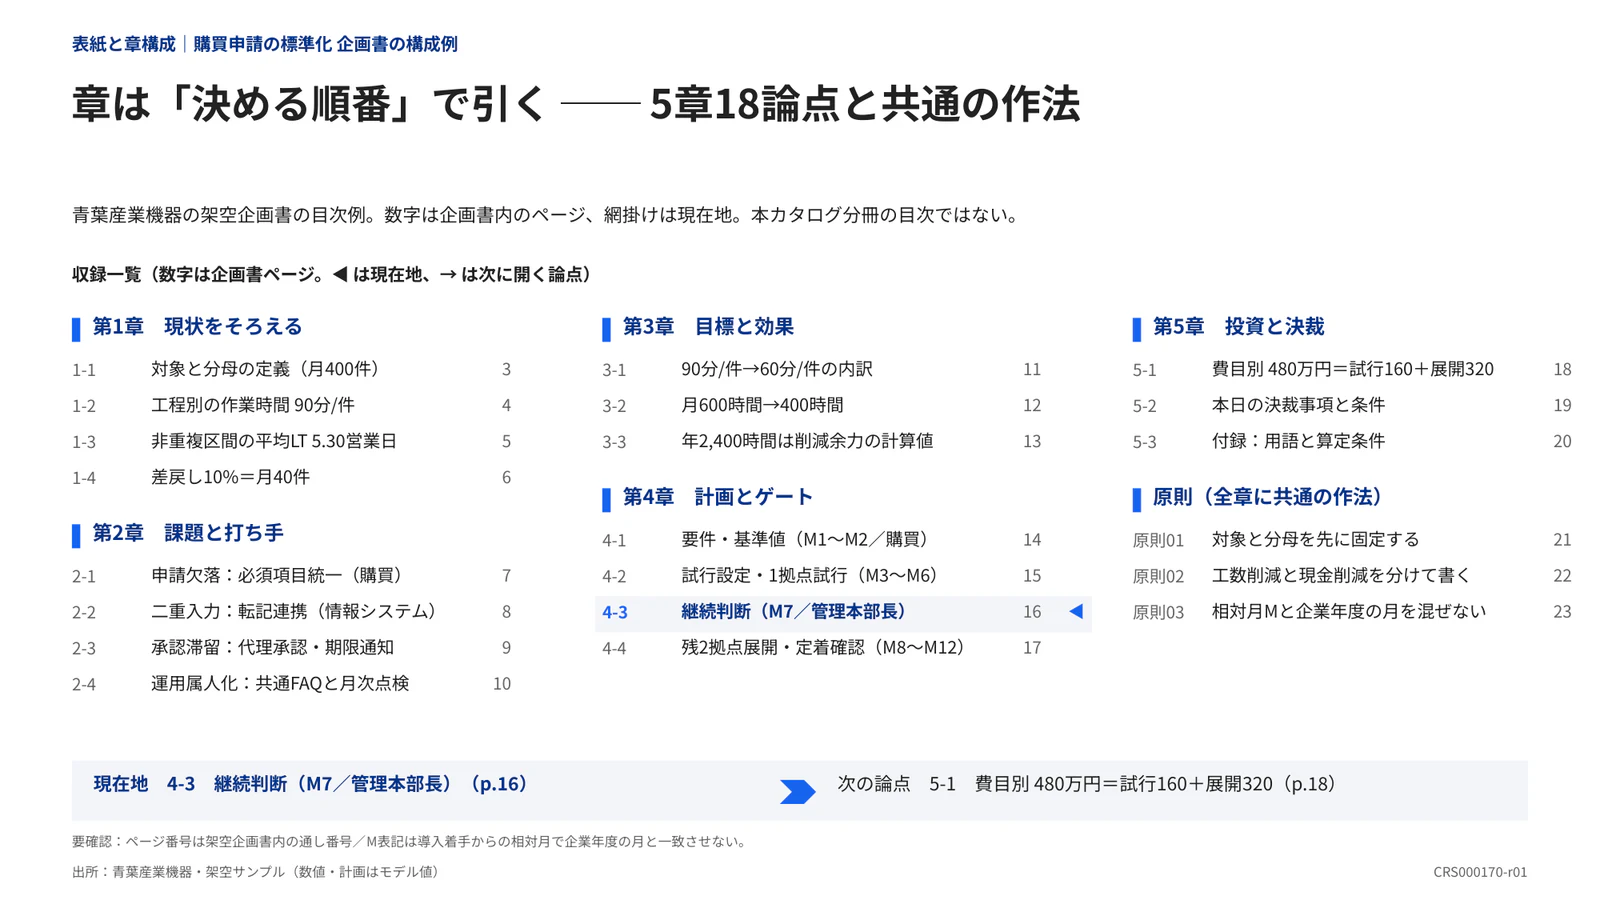This screenshot has height=900, width=1600.
Task: Select row 2-2 二重入力：転記連携（情報システム）
Action: point(291,611)
